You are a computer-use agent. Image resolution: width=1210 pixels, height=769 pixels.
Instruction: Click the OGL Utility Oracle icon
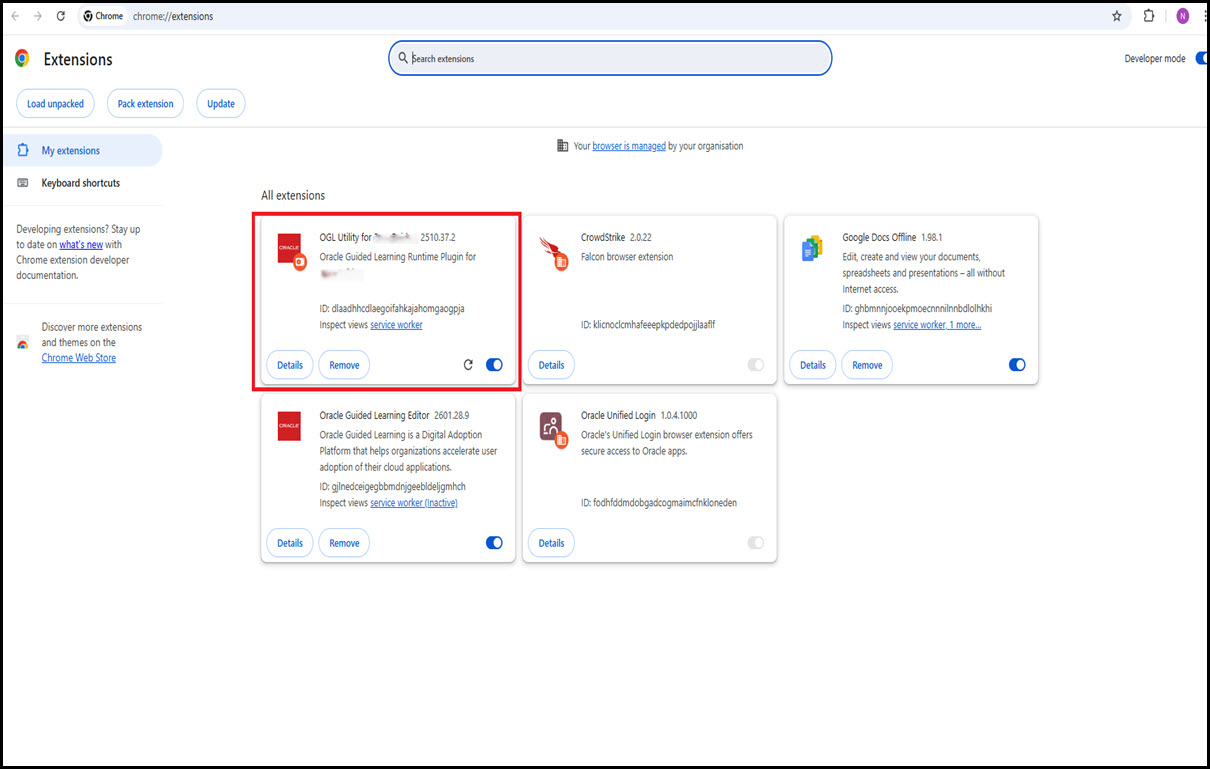pyautogui.click(x=291, y=250)
